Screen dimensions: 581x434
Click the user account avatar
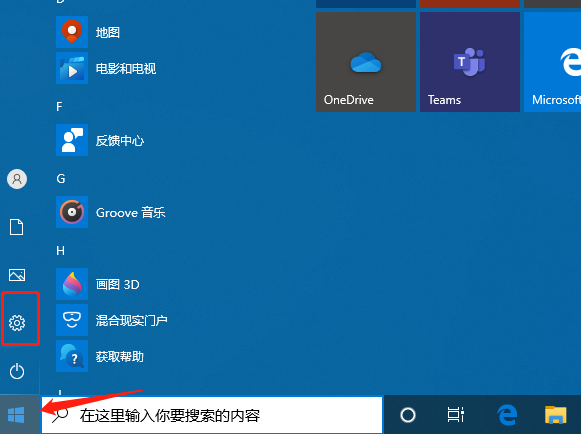coord(17,179)
